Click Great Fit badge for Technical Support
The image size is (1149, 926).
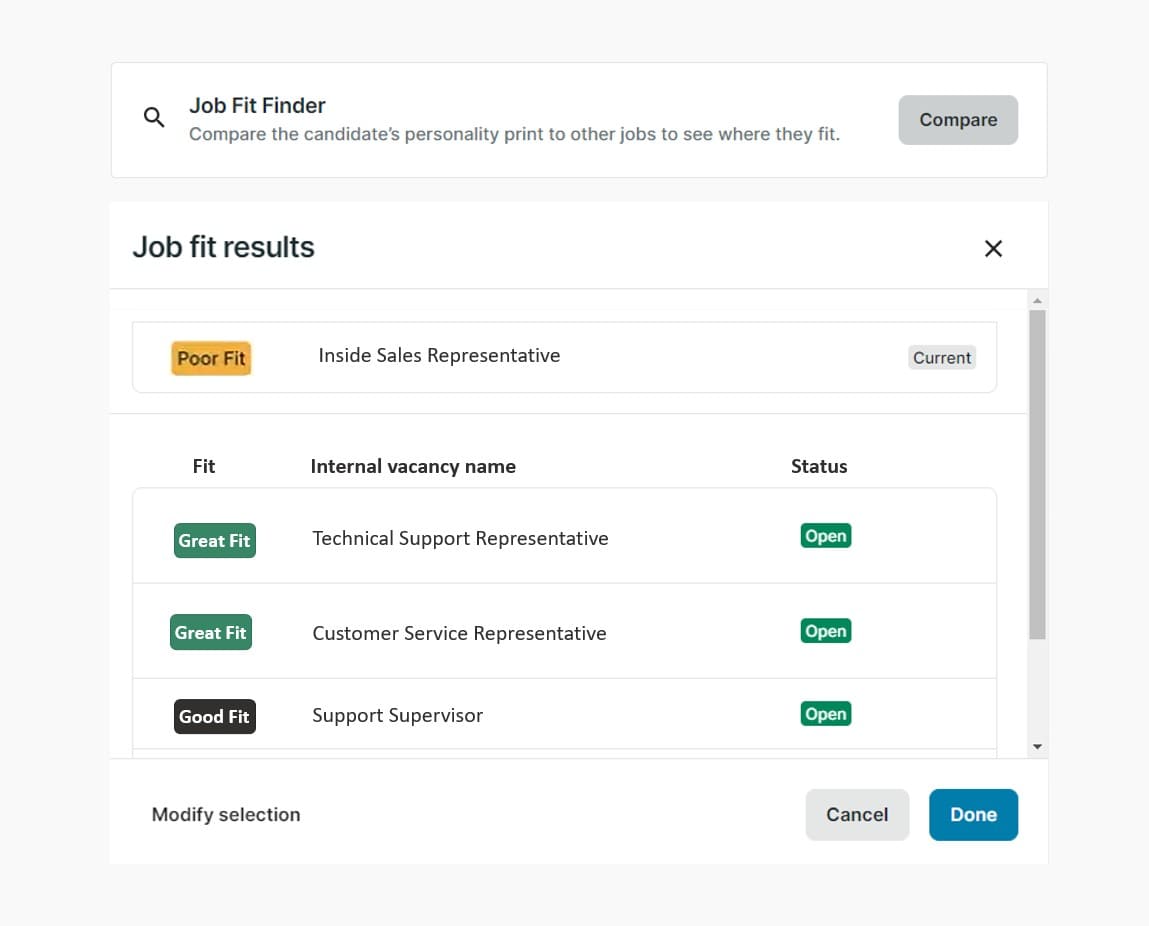(x=214, y=540)
